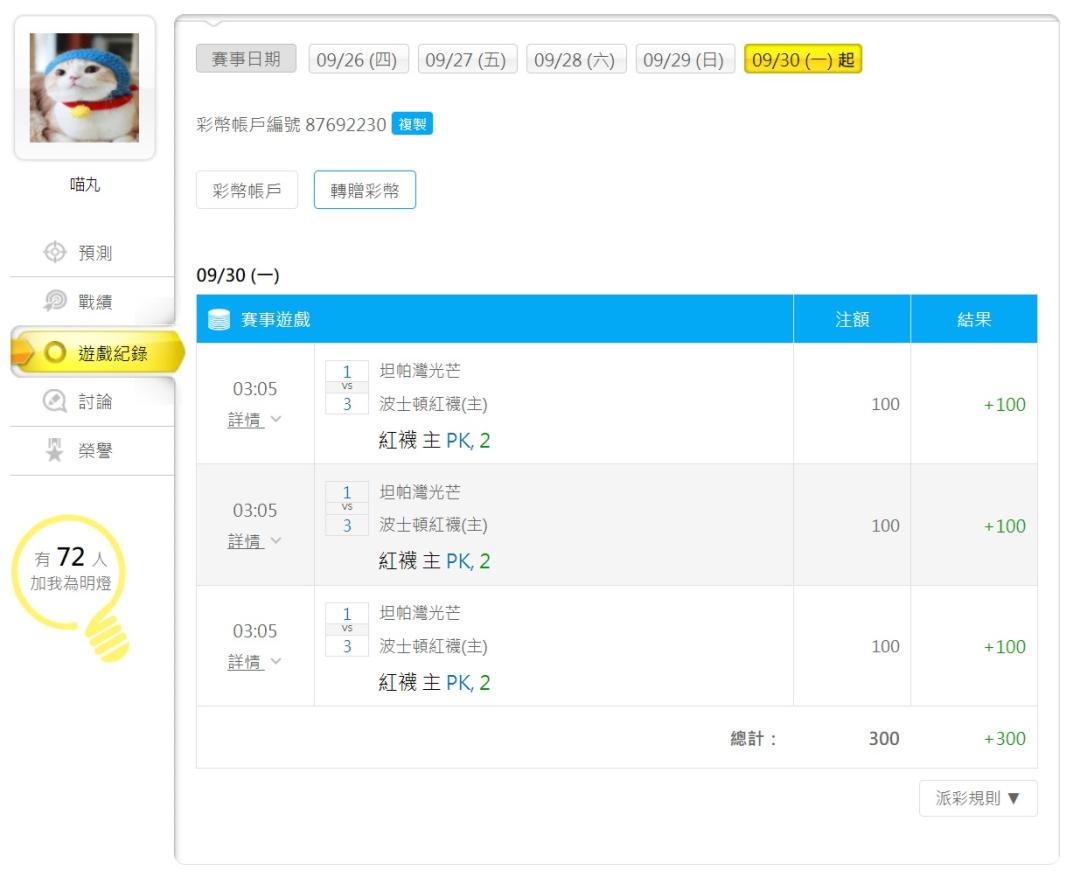Click the 1 vs 3 score box in third row

pyautogui.click(x=346, y=630)
